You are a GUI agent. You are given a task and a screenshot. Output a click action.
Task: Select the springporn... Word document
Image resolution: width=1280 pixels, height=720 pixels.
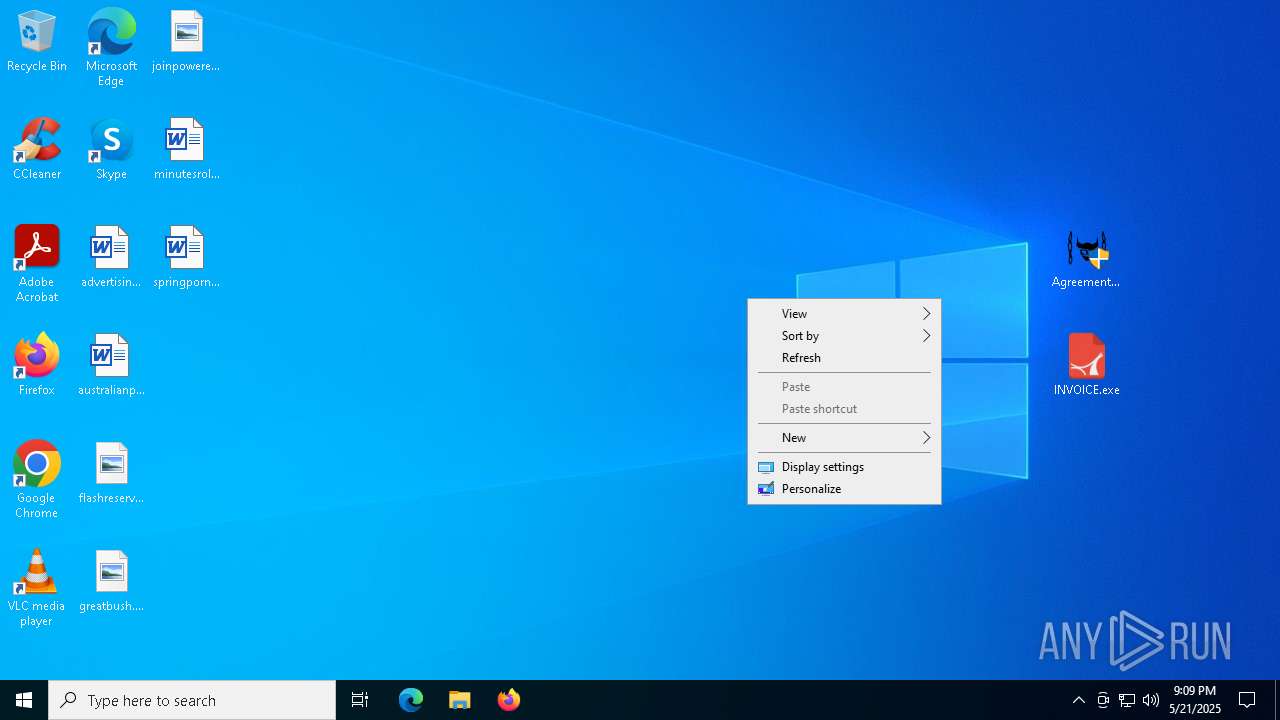coord(186,258)
